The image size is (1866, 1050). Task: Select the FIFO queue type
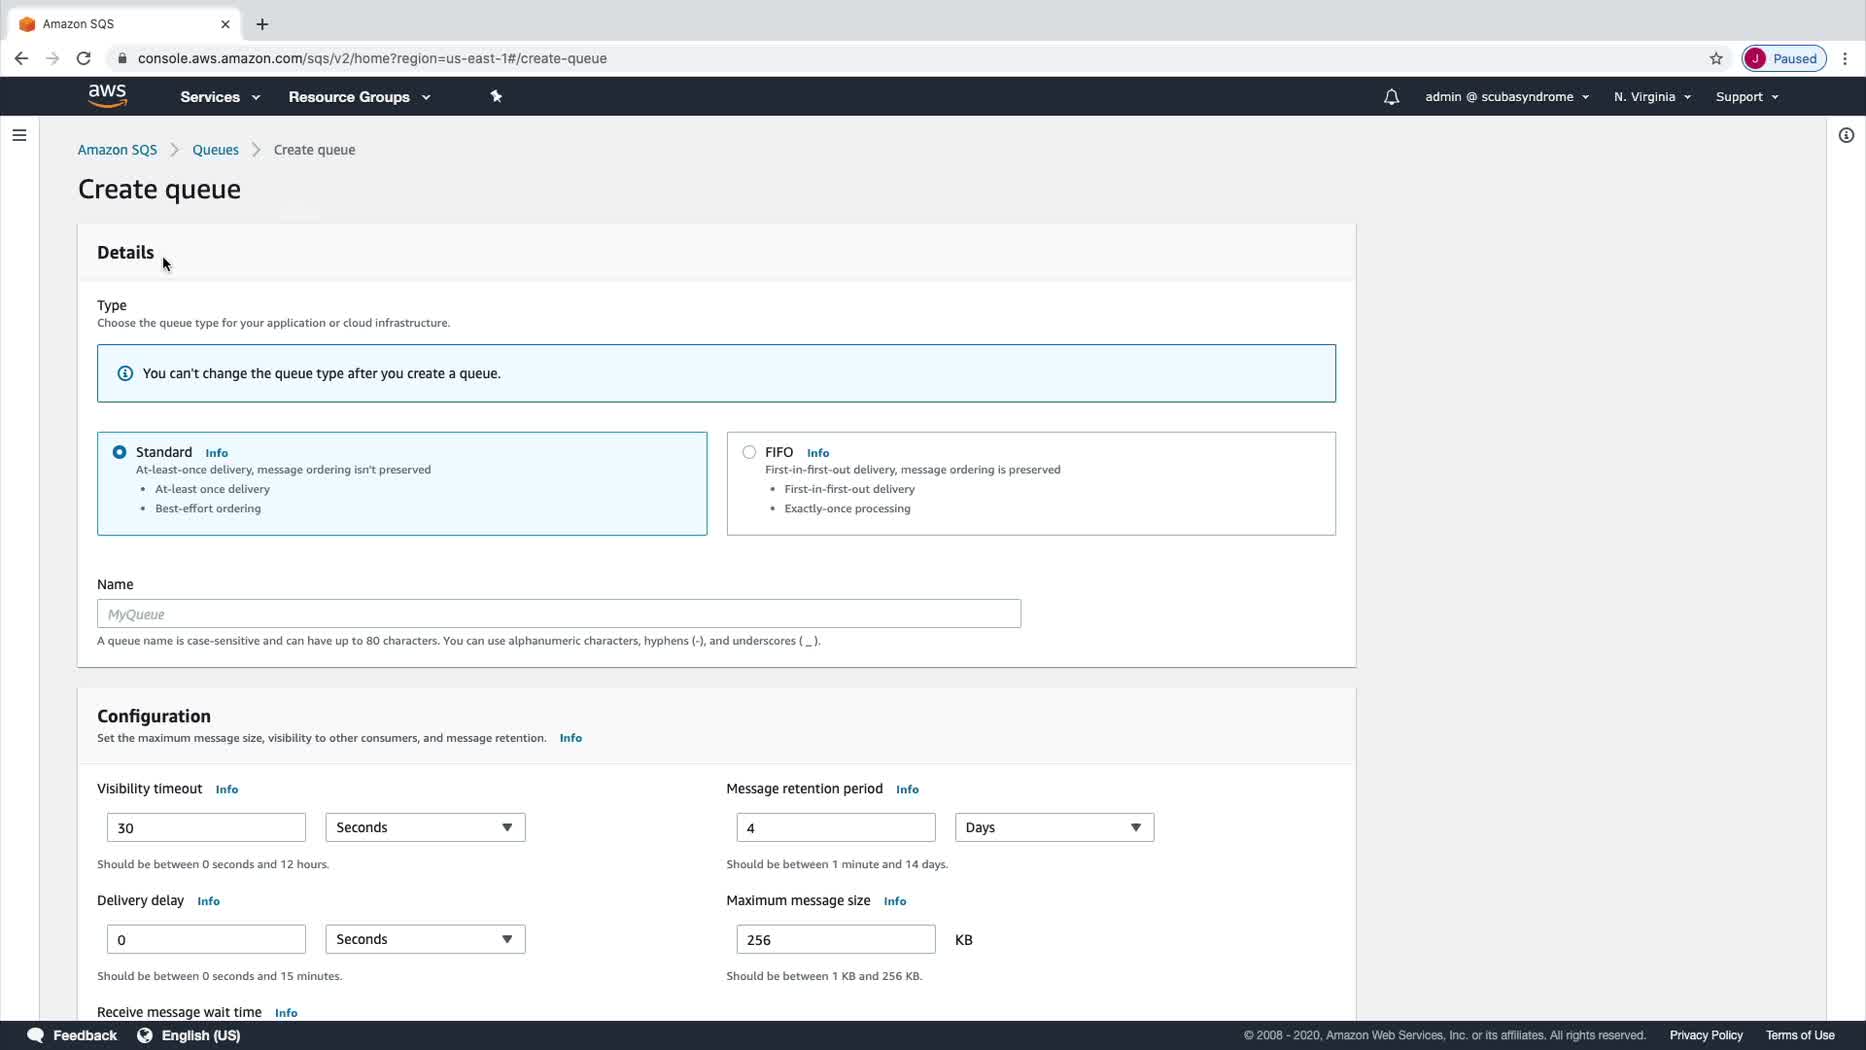749,452
